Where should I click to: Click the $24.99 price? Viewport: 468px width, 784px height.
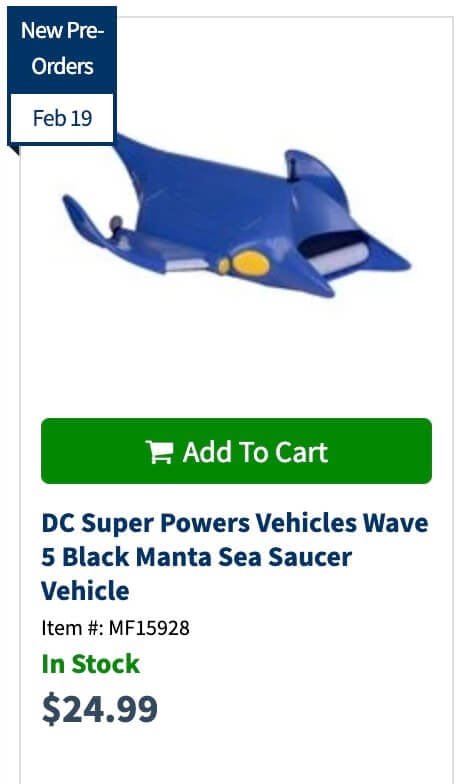(100, 708)
